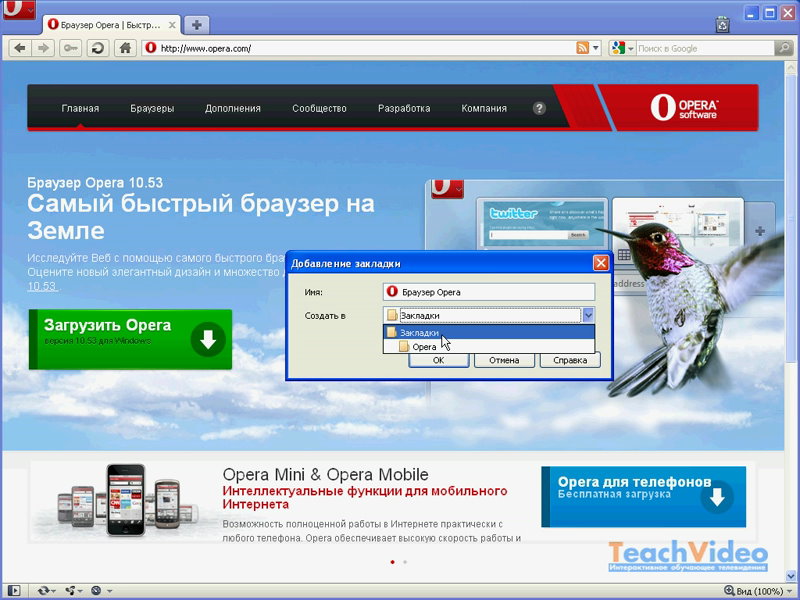Image resolution: width=800 pixels, height=600 pixels.
Task: Toggle the side panel in status bar
Action: click(x=13, y=591)
